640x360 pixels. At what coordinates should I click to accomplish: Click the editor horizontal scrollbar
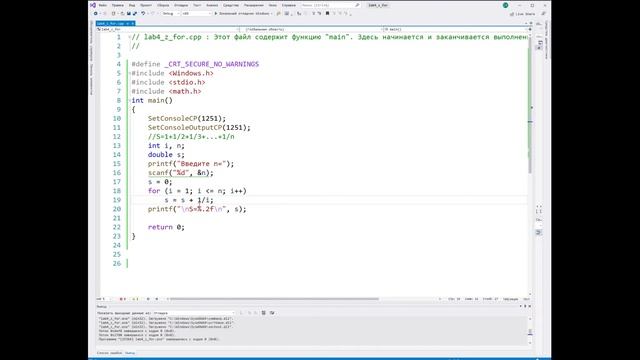(274, 299)
